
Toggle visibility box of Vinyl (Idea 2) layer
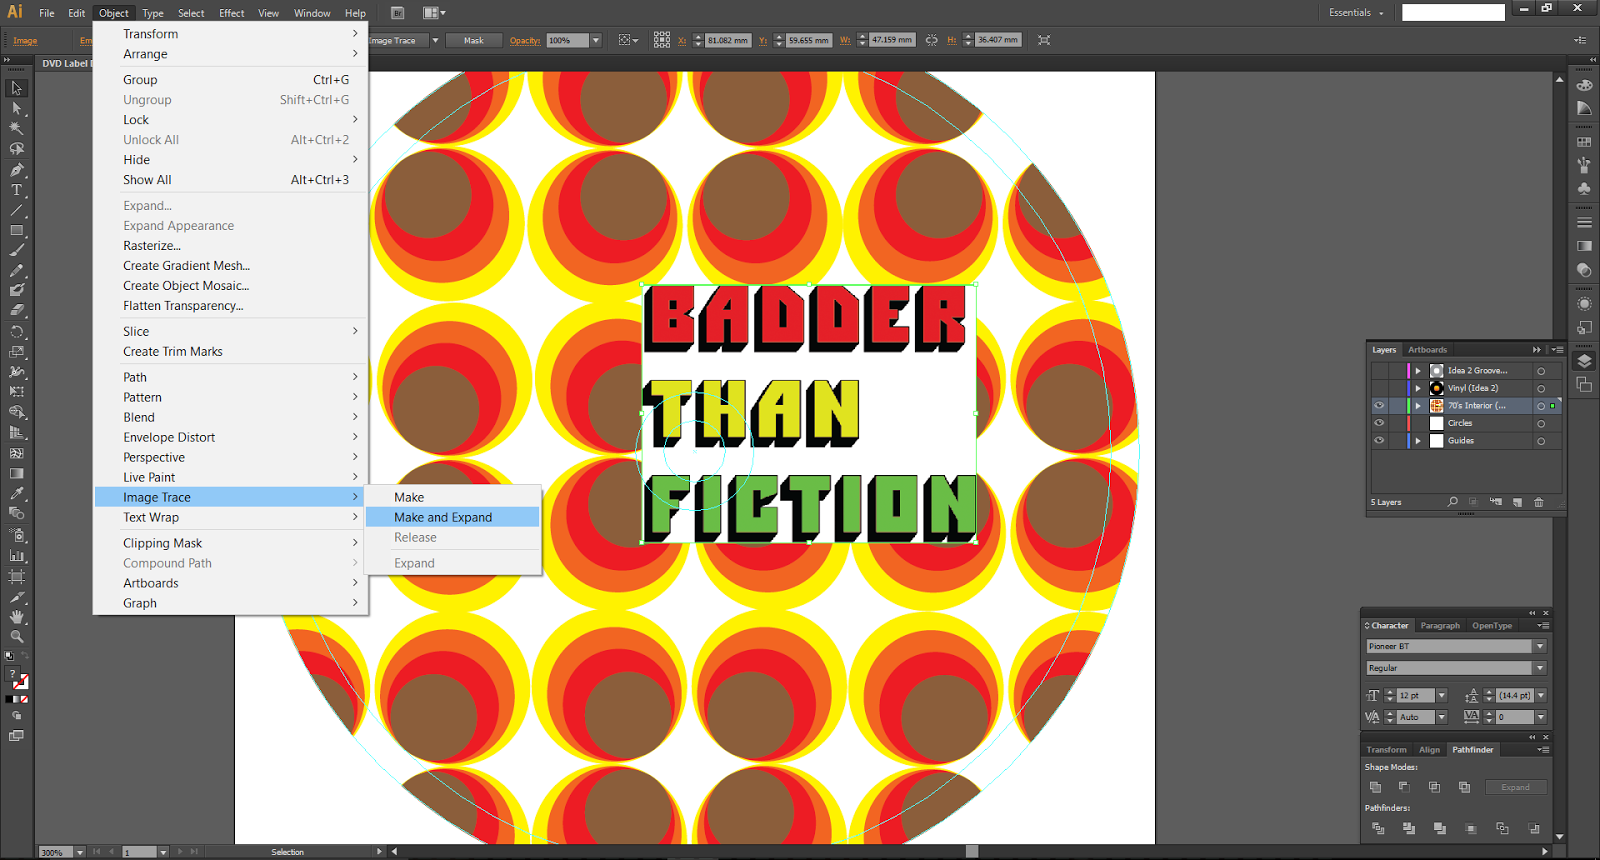(1379, 388)
